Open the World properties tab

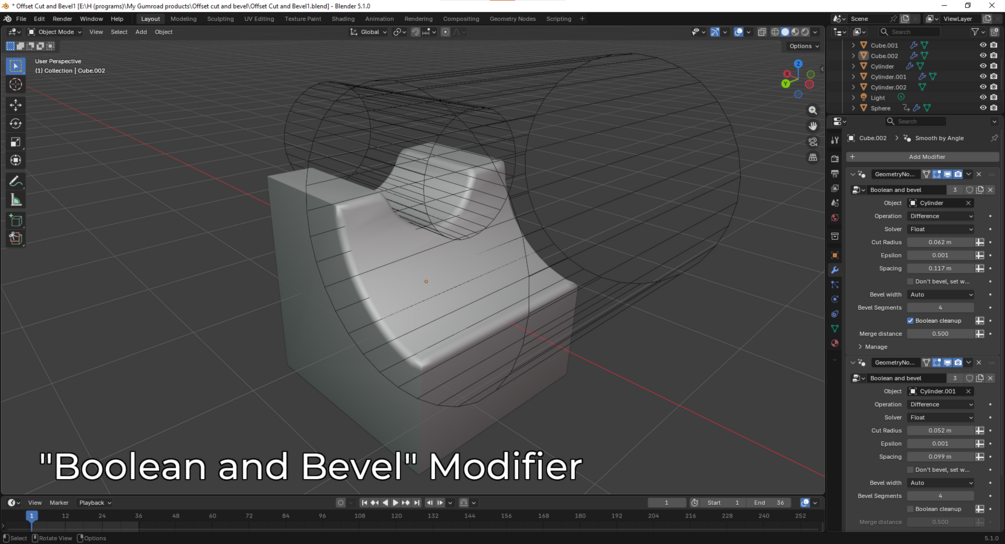pyautogui.click(x=835, y=218)
